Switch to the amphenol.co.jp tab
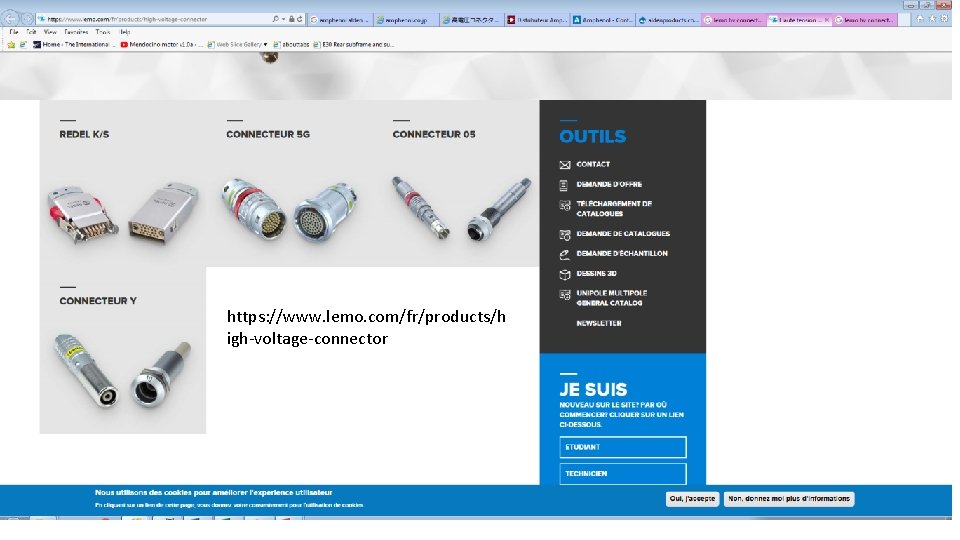The image size is (960, 540). point(405,20)
